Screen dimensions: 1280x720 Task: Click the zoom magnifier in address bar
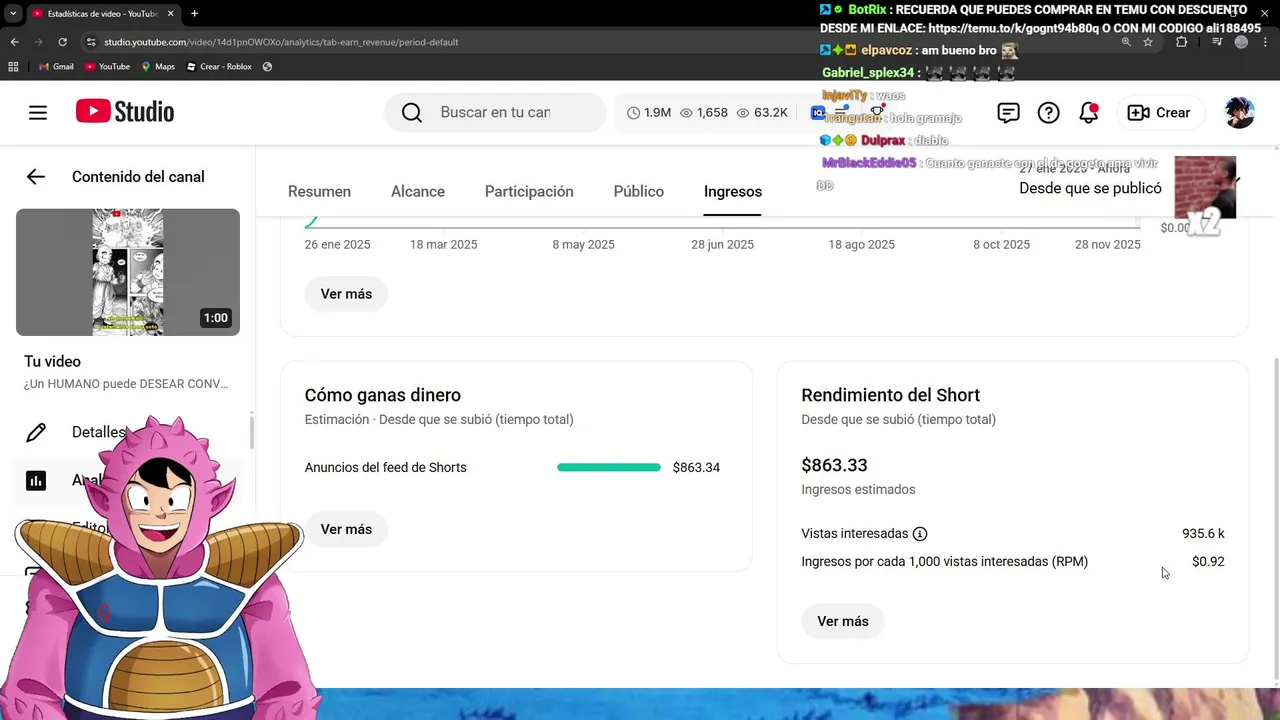click(1126, 42)
